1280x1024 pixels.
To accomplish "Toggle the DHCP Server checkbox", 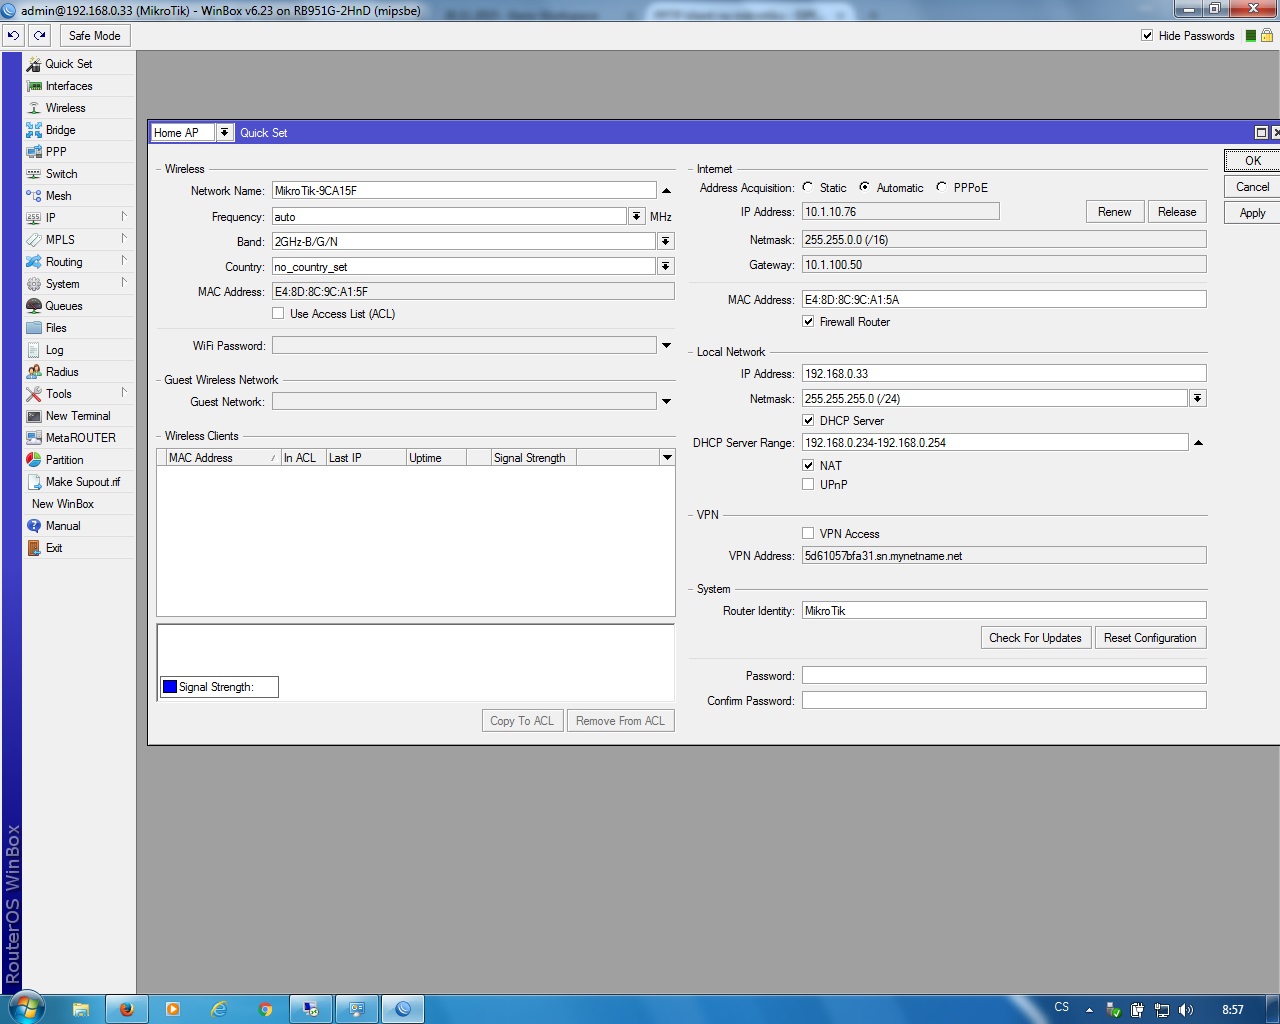I will point(808,421).
